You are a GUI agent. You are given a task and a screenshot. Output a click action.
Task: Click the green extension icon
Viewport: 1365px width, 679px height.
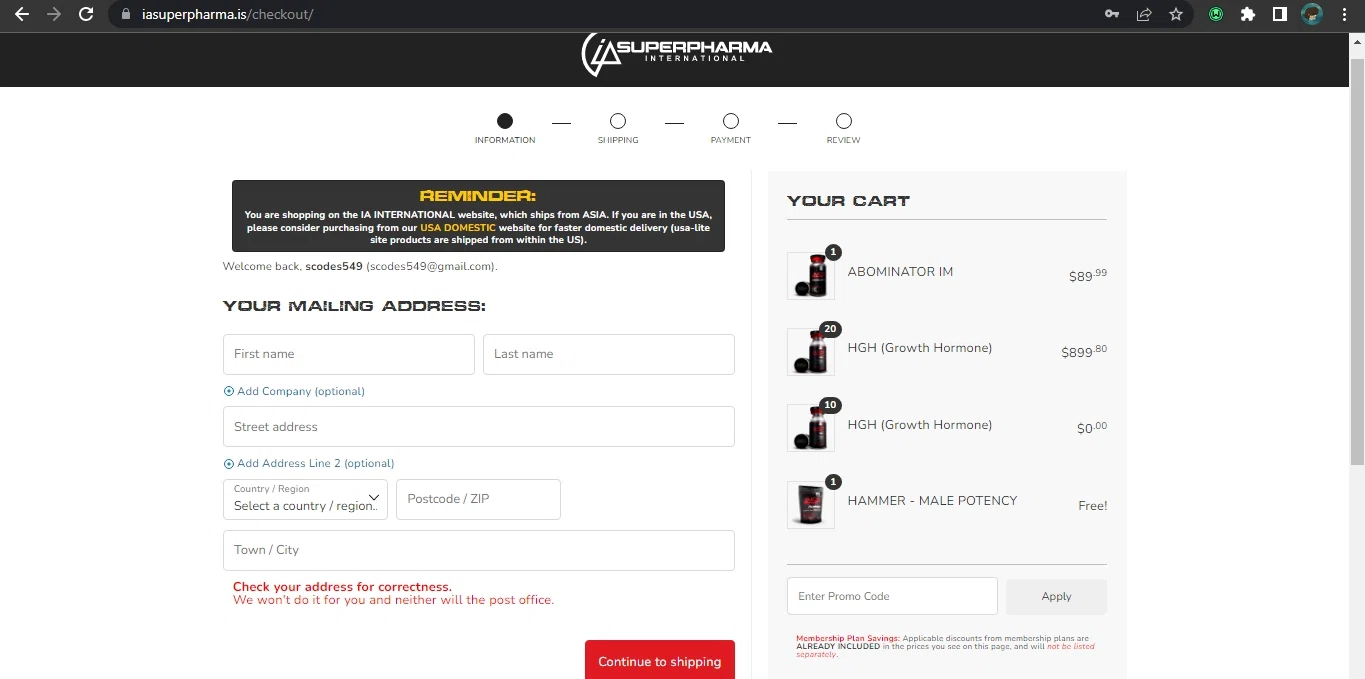(x=1216, y=14)
